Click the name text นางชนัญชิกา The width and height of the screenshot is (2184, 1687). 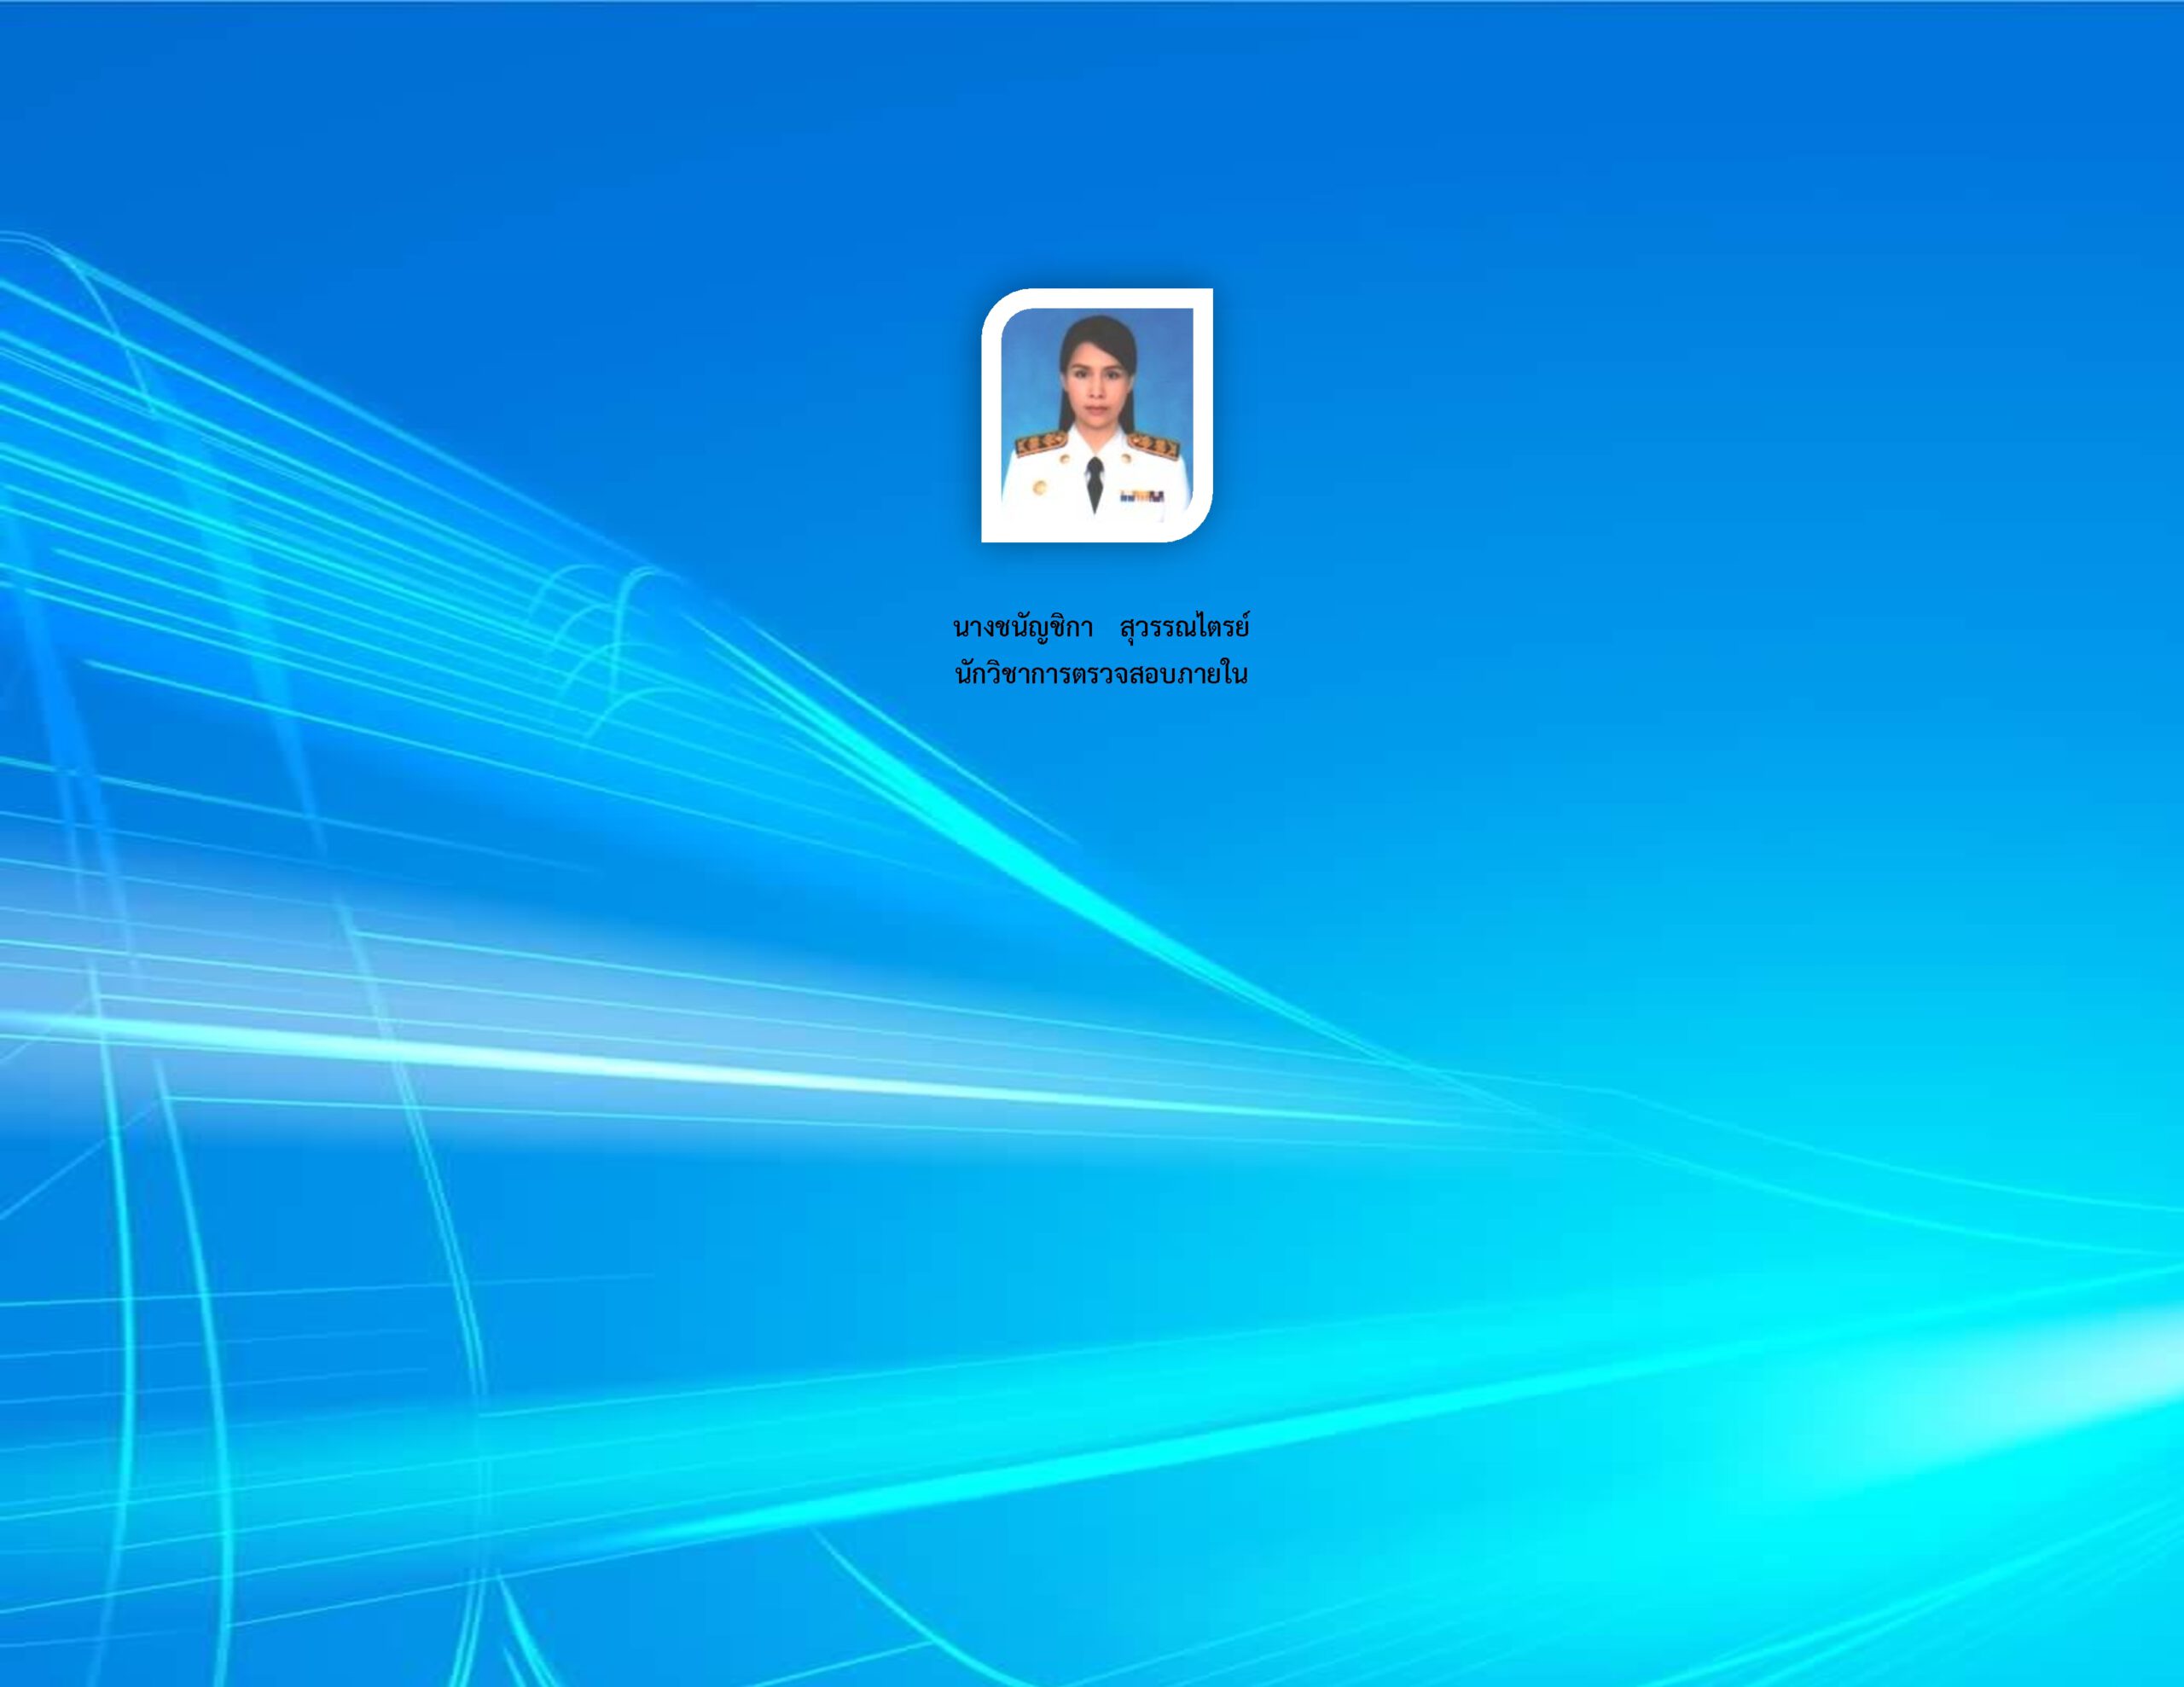pyautogui.click(x=1022, y=628)
